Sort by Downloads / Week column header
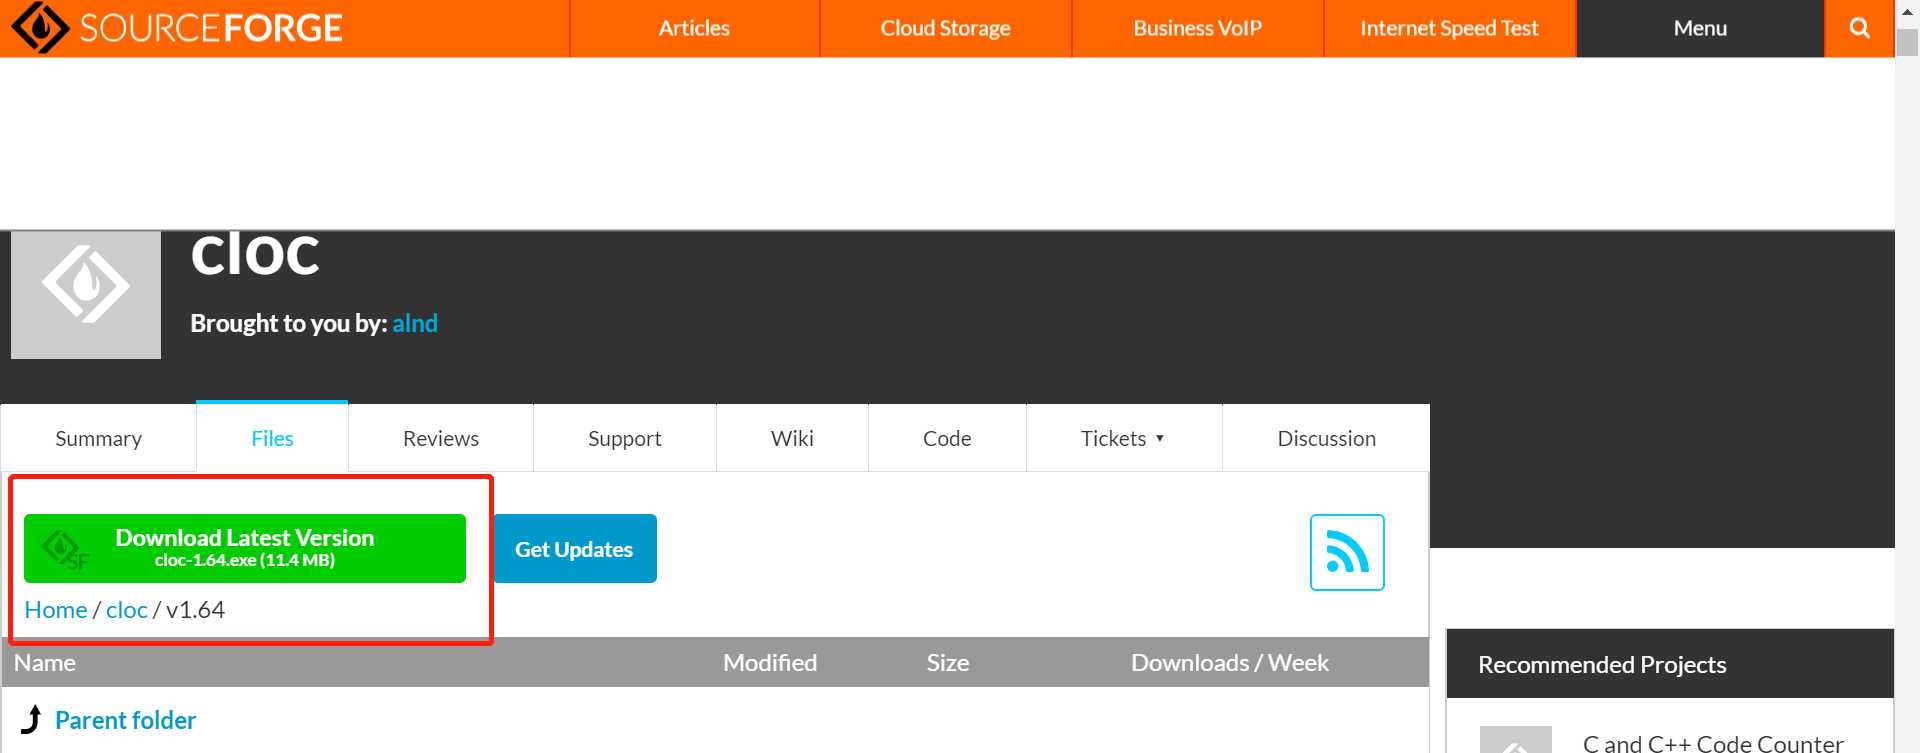Screen dimensions: 1920x753 click(x=1230, y=663)
